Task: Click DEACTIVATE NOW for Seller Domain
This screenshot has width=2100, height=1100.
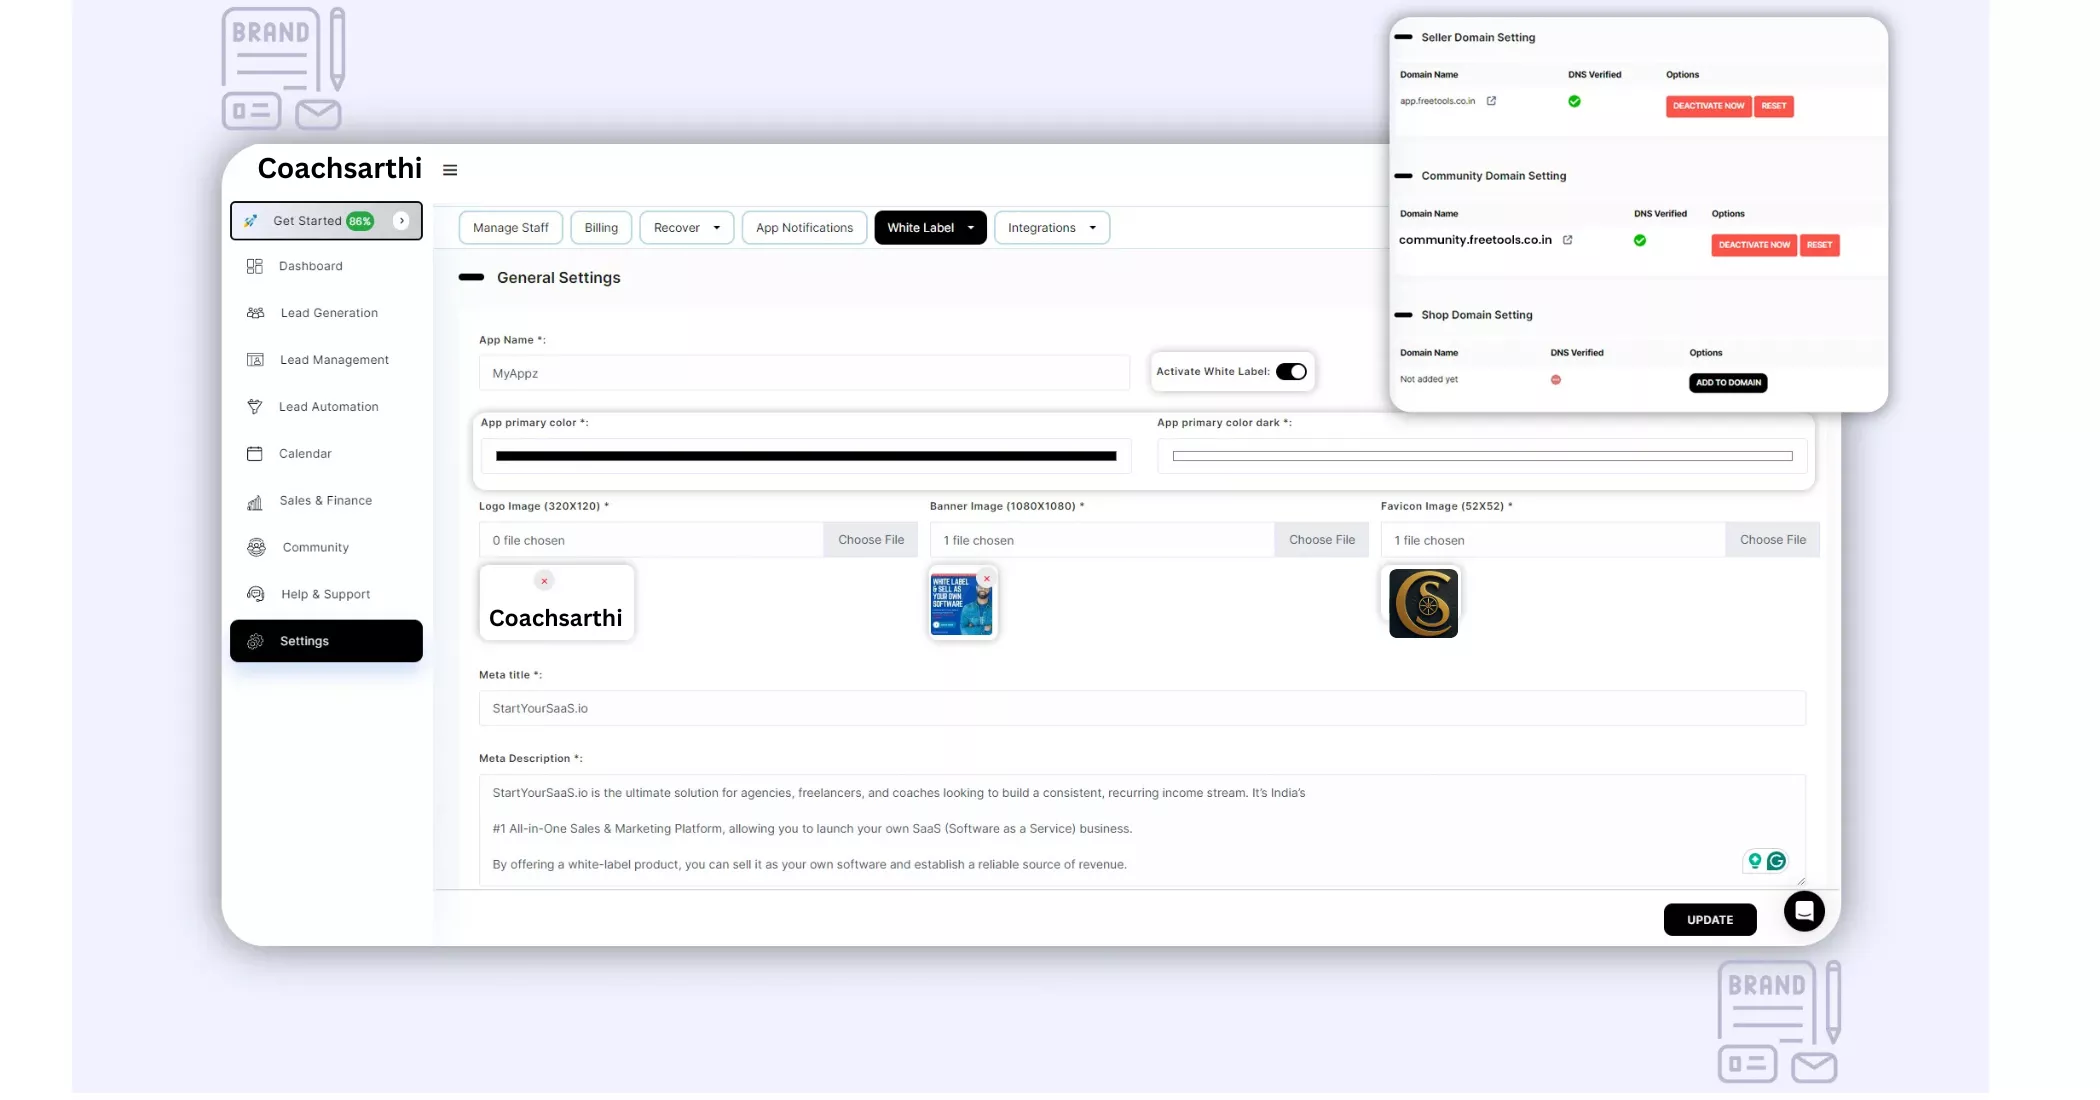Action: coord(1708,106)
